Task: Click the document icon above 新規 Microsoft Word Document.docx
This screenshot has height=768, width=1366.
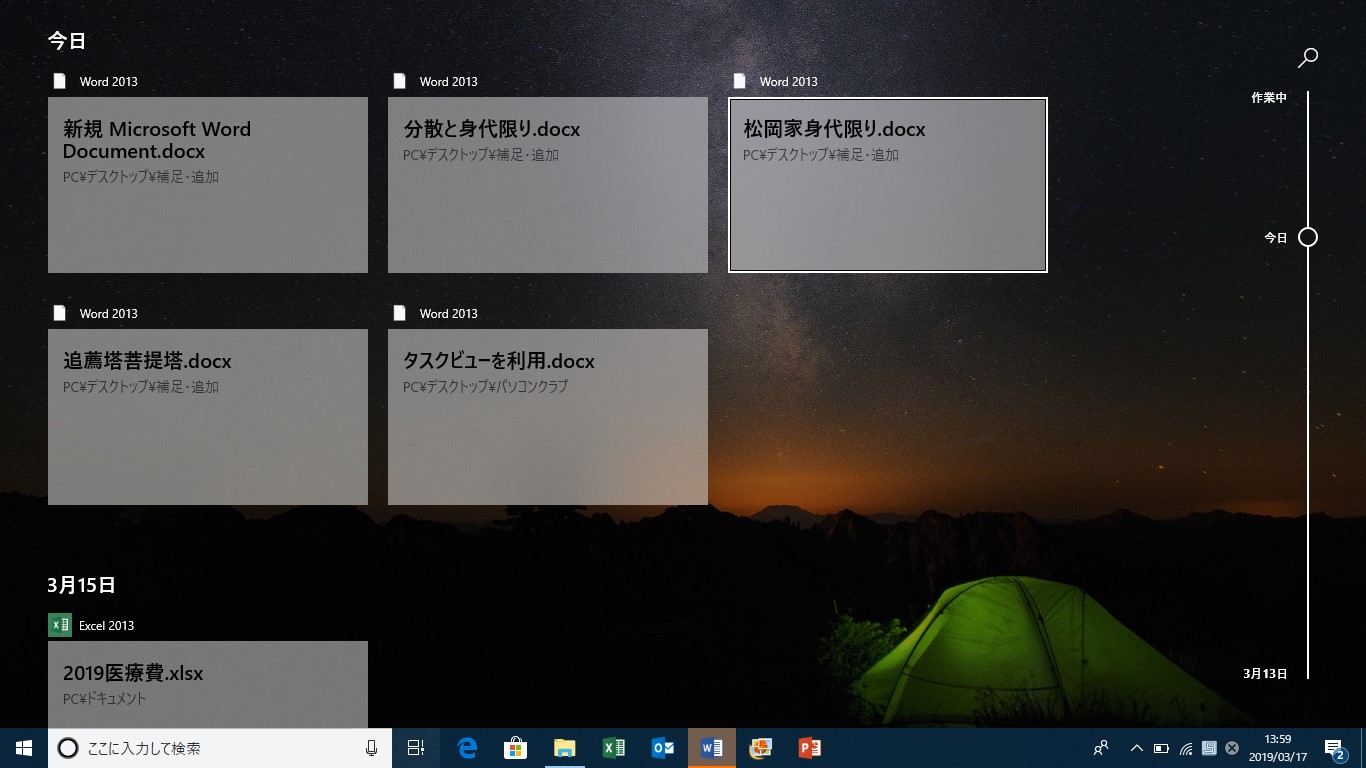Action: point(60,81)
